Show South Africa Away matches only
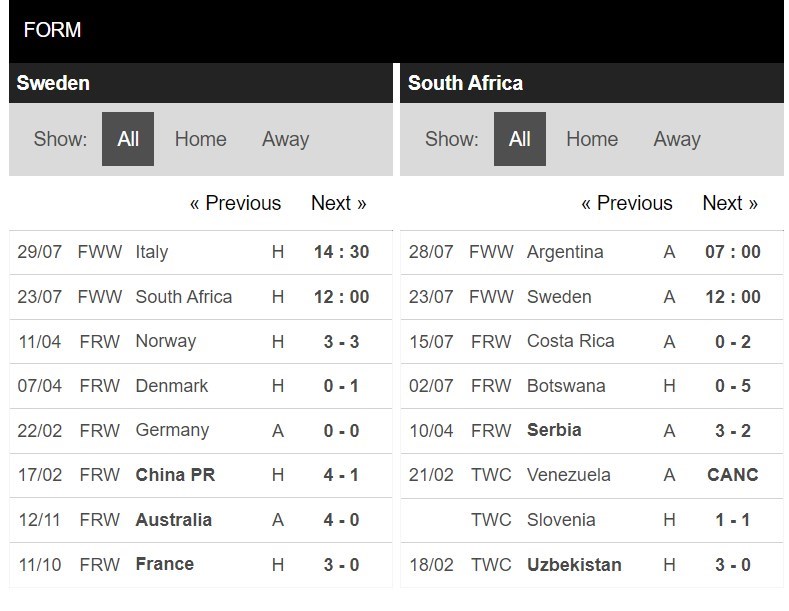The width and height of the screenshot is (789, 611). [677, 139]
